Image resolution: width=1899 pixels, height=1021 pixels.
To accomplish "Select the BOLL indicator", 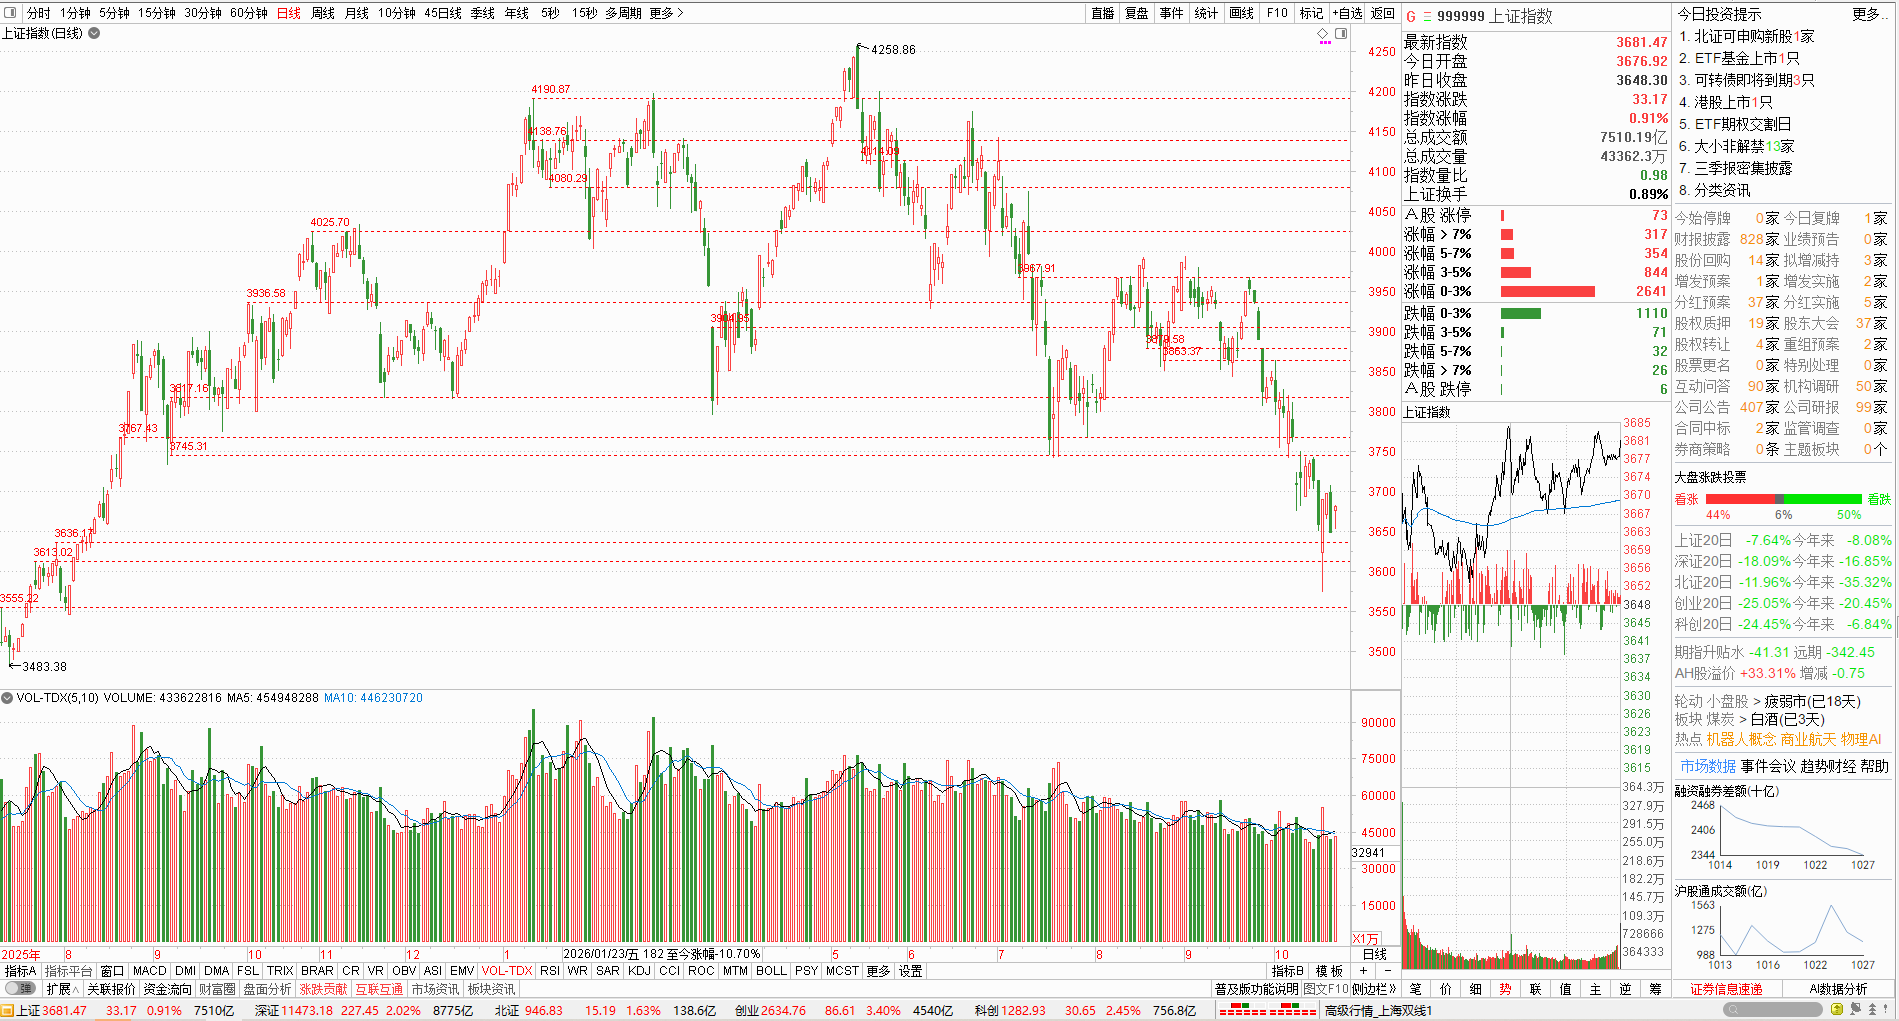I will [771, 971].
